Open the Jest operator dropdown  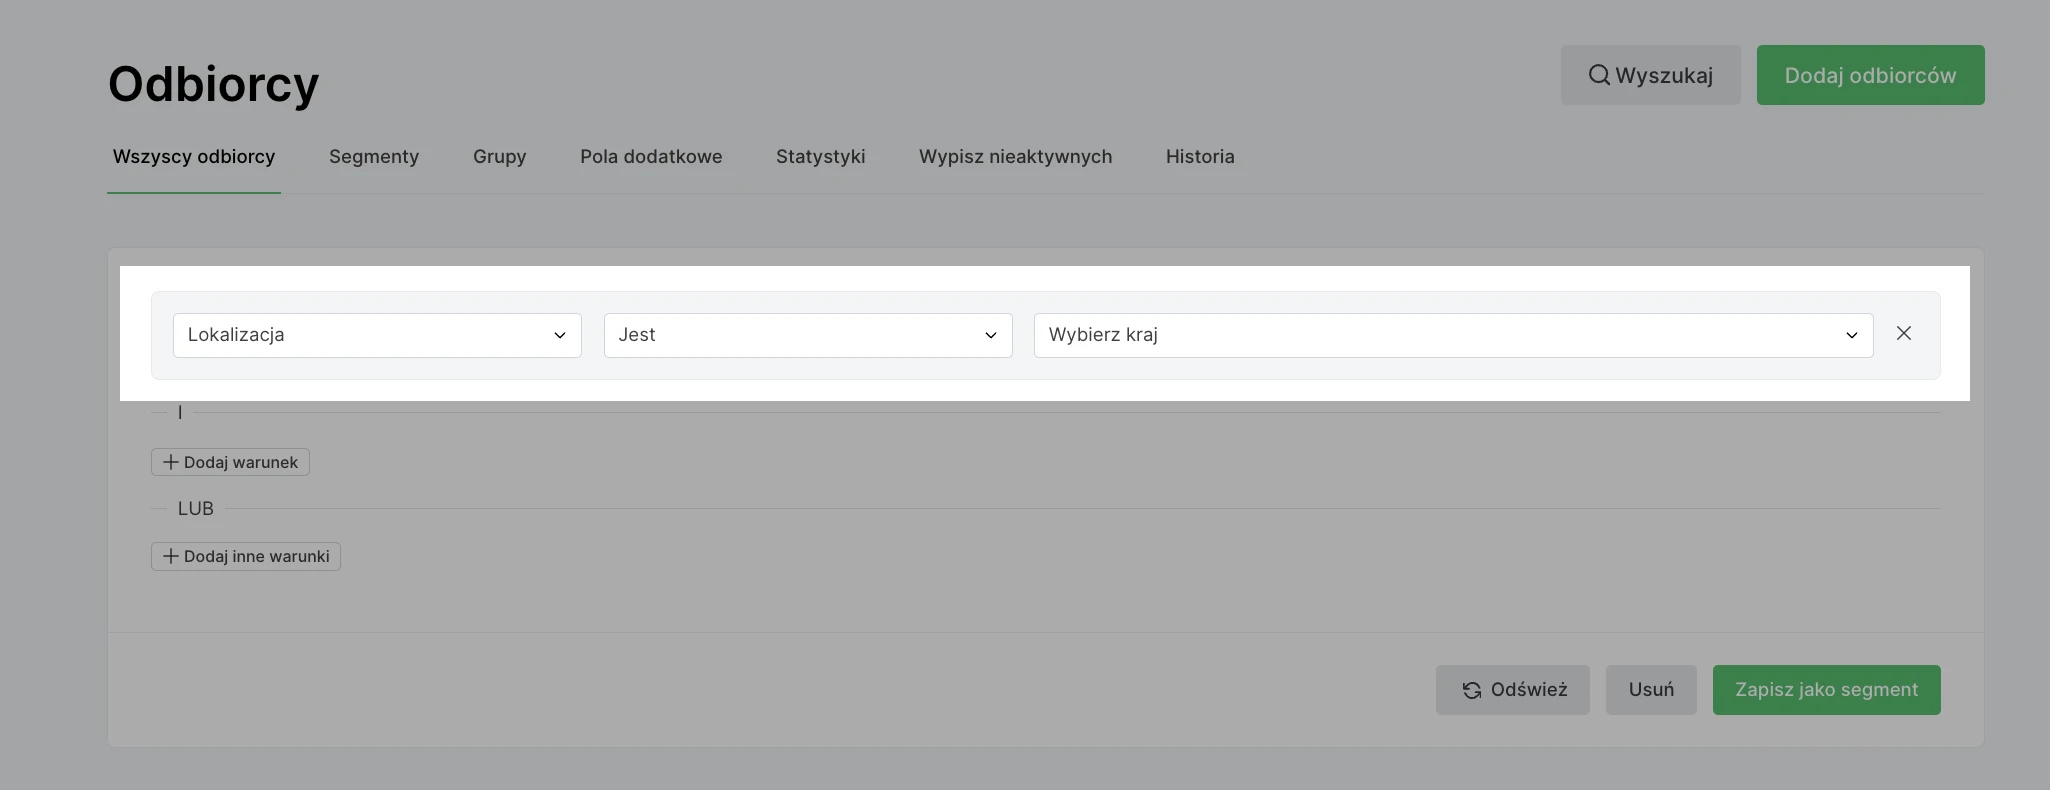[x=807, y=335]
